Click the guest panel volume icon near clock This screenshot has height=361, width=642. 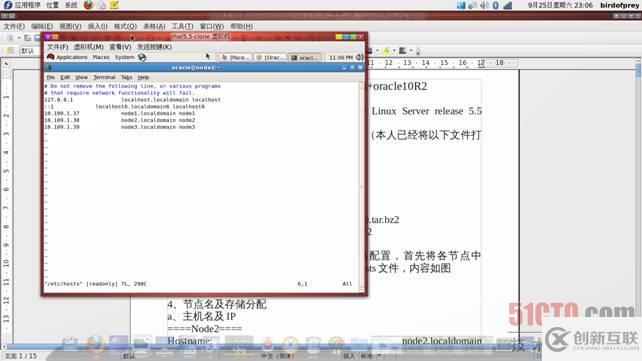(359, 57)
